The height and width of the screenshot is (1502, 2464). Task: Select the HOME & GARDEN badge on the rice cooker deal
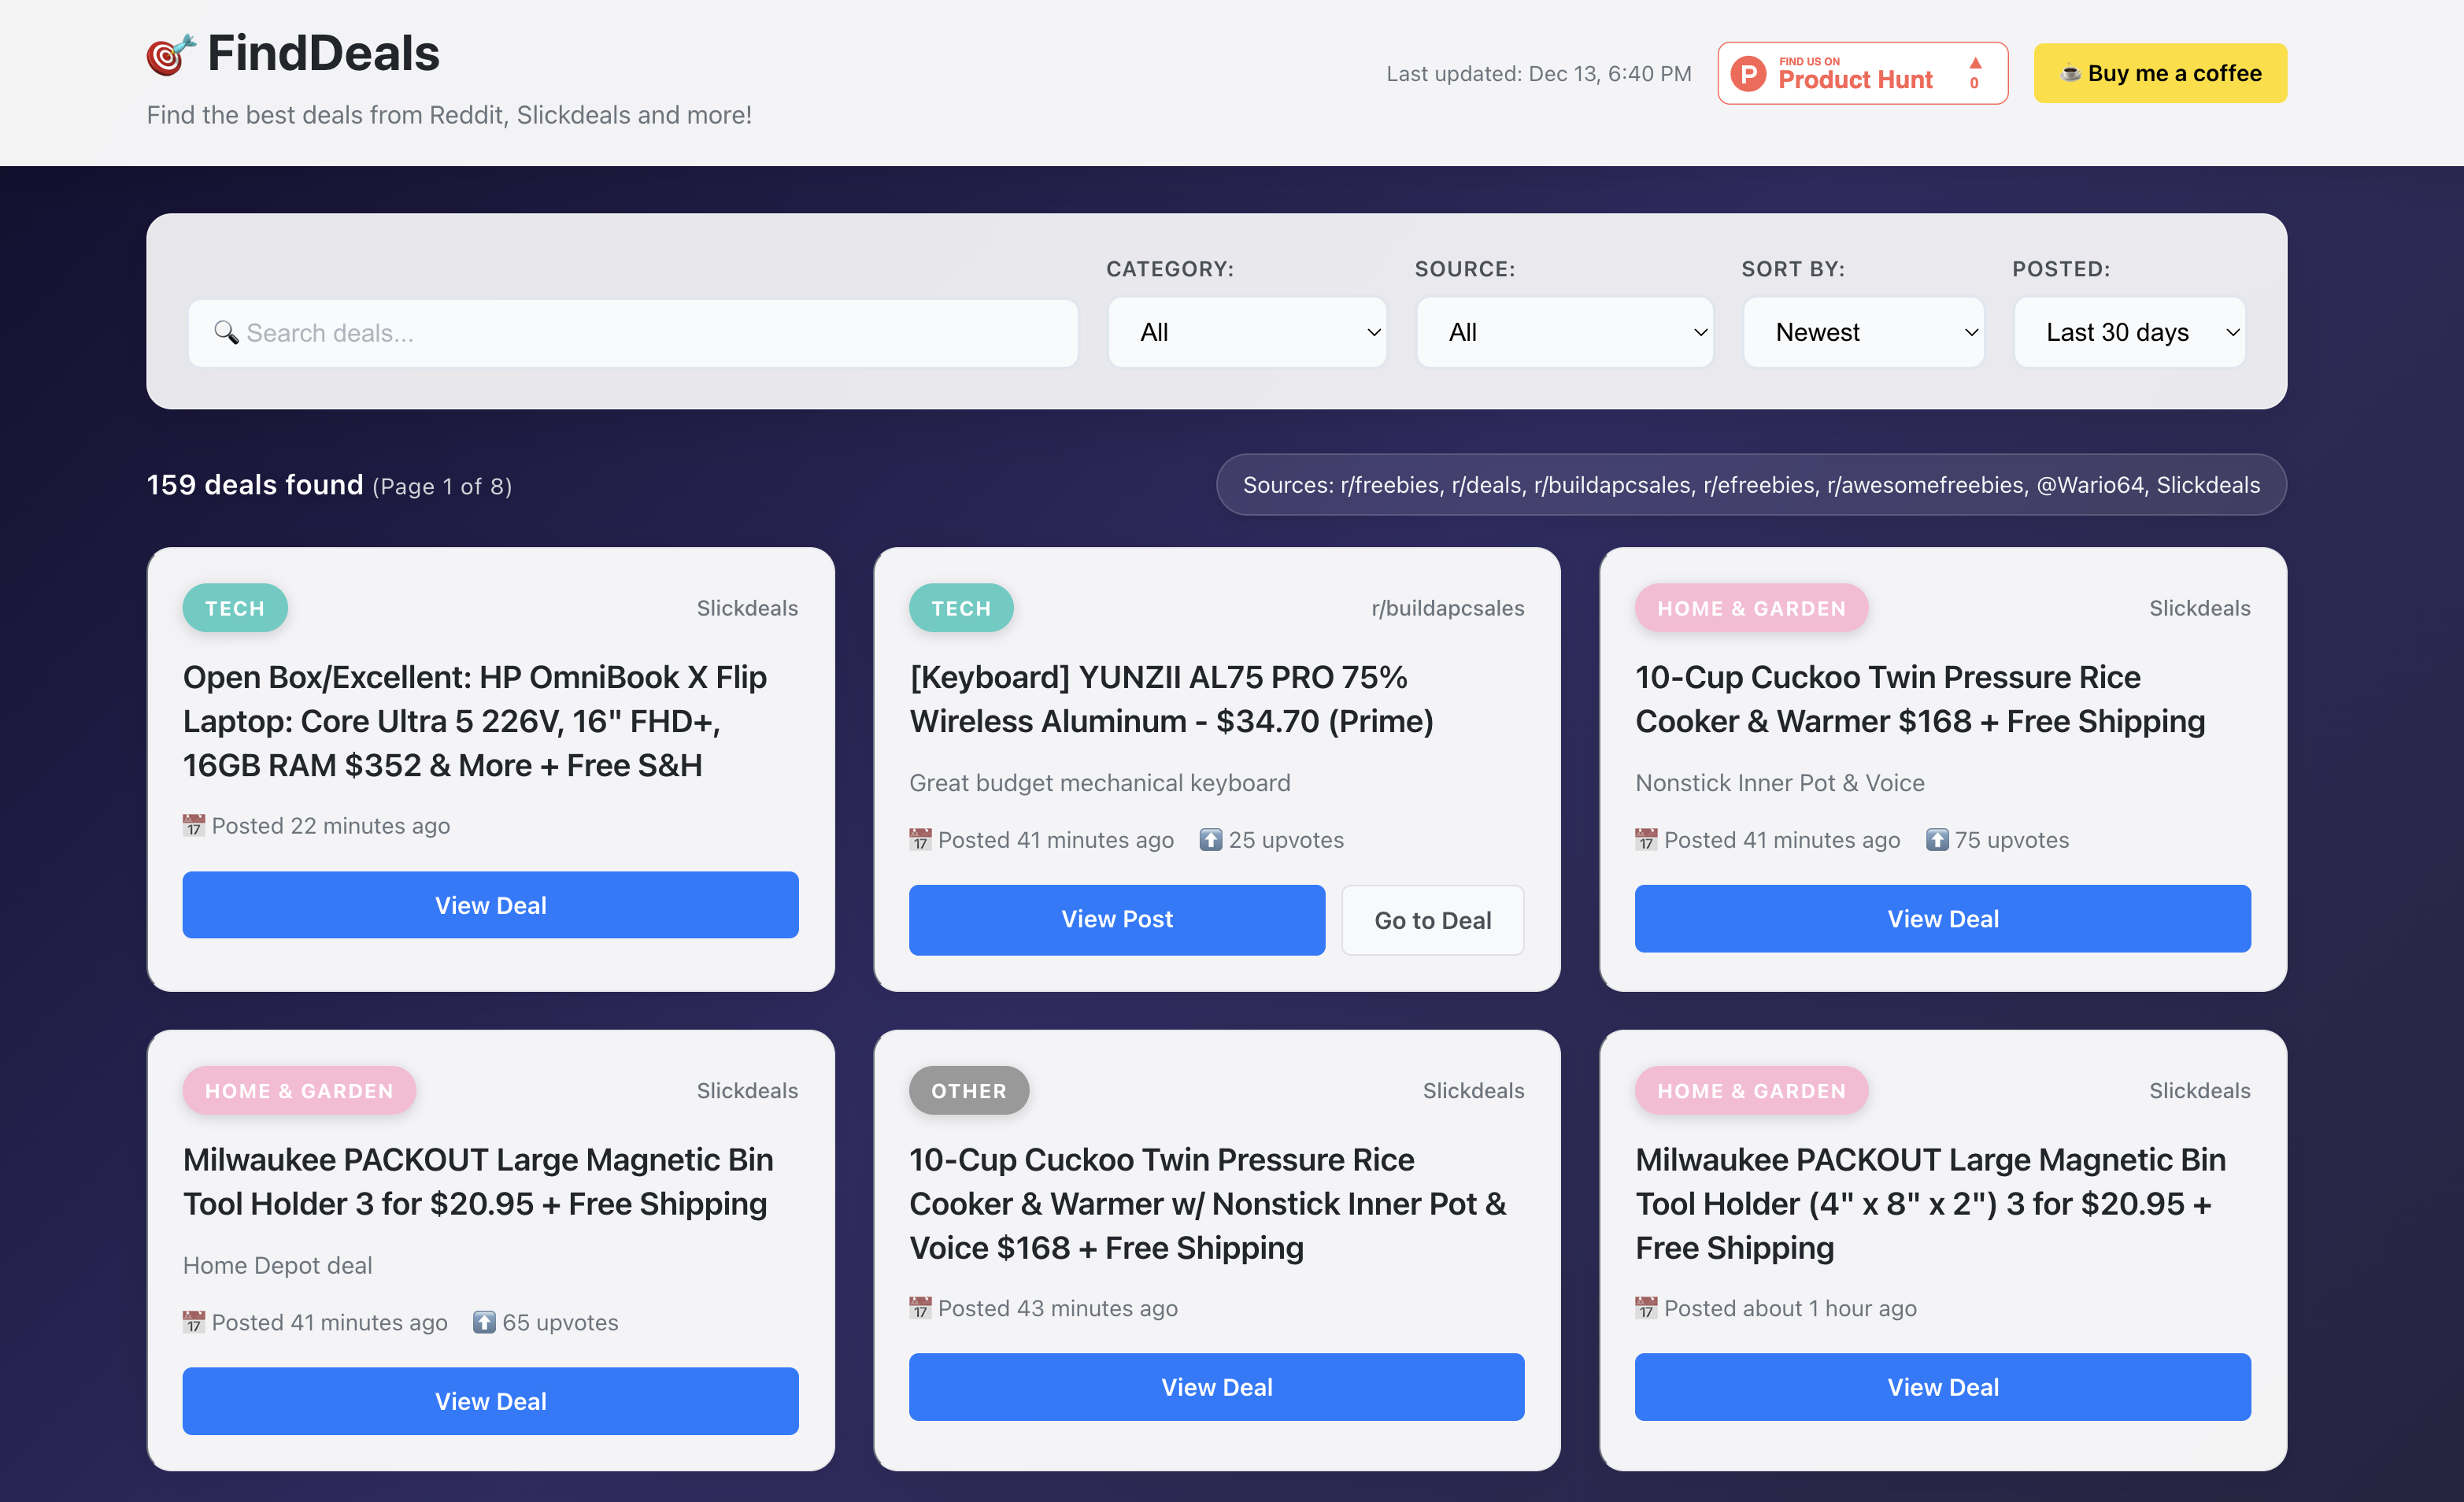[1751, 607]
